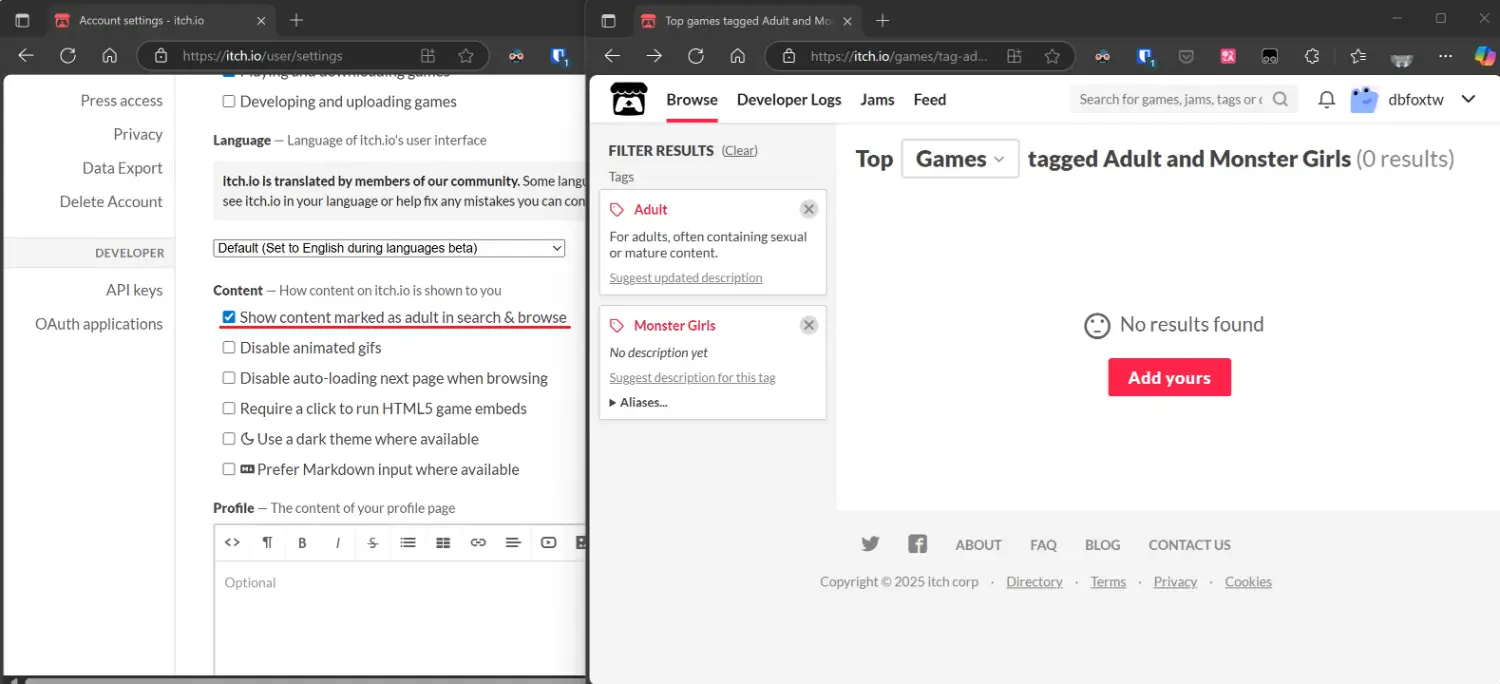The image size is (1500, 684).
Task: Open Favorites list in right browser toolbar
Action: tap(1357, 56)
